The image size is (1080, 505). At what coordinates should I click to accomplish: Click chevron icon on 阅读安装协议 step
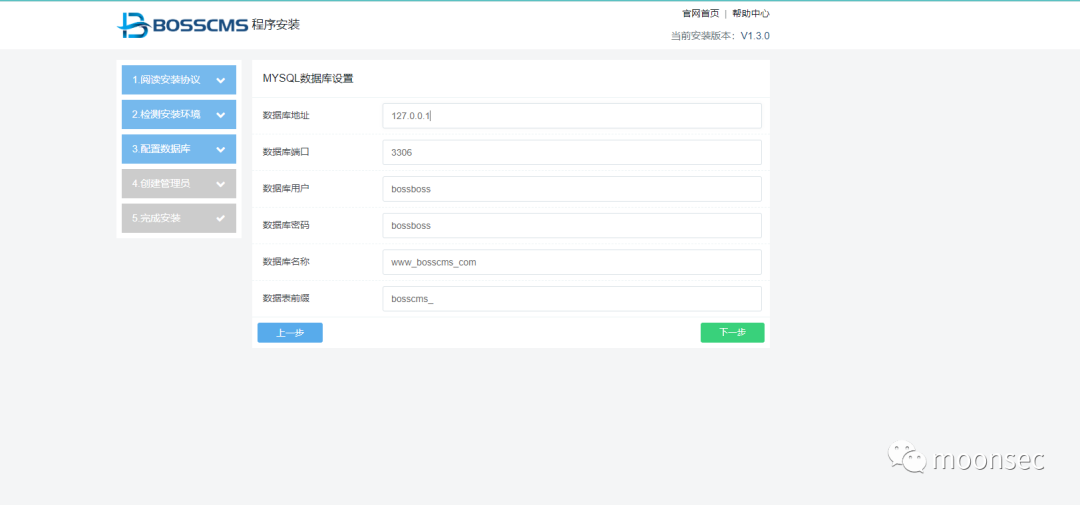pos(220,81)
